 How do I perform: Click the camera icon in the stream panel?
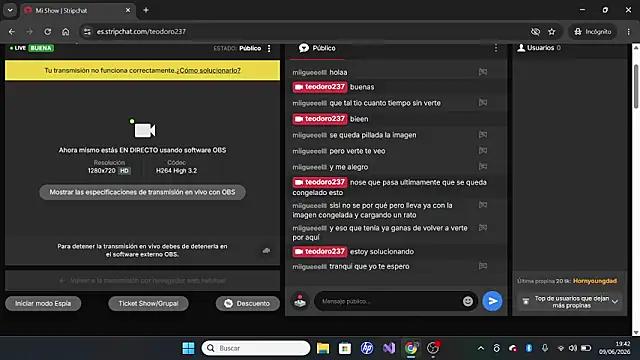(144, 130)
